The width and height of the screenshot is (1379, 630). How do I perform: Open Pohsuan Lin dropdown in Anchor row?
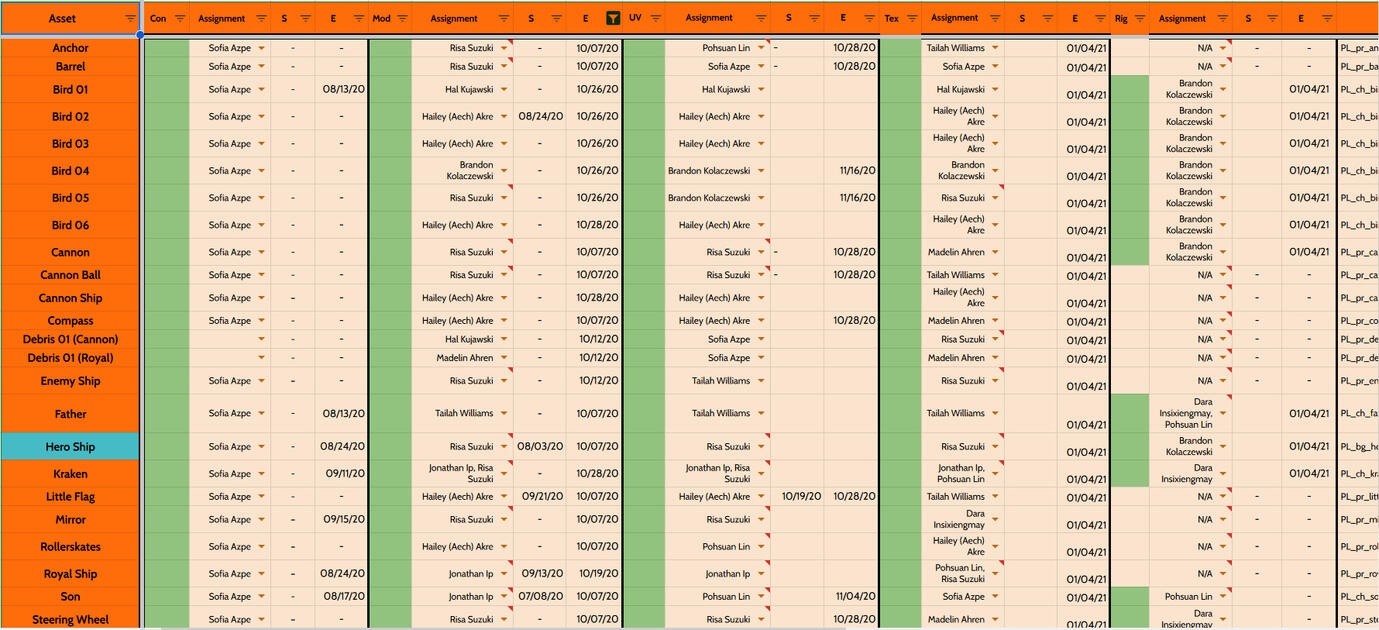[761, 48]
